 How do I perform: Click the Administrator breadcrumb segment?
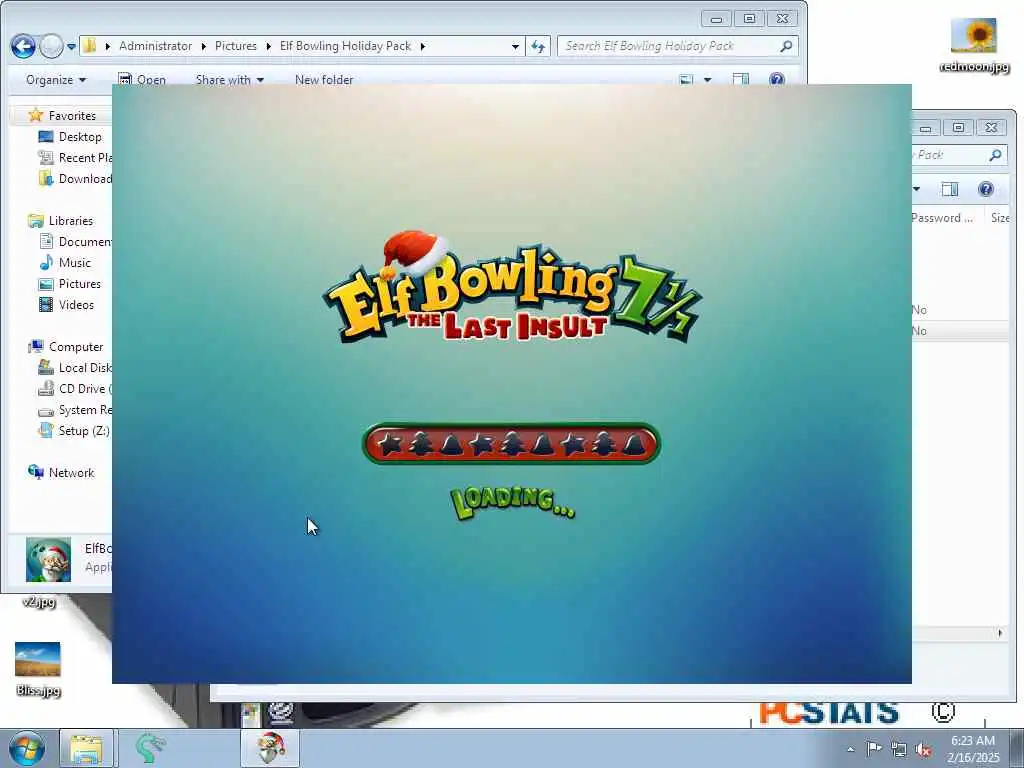[155, 46]
